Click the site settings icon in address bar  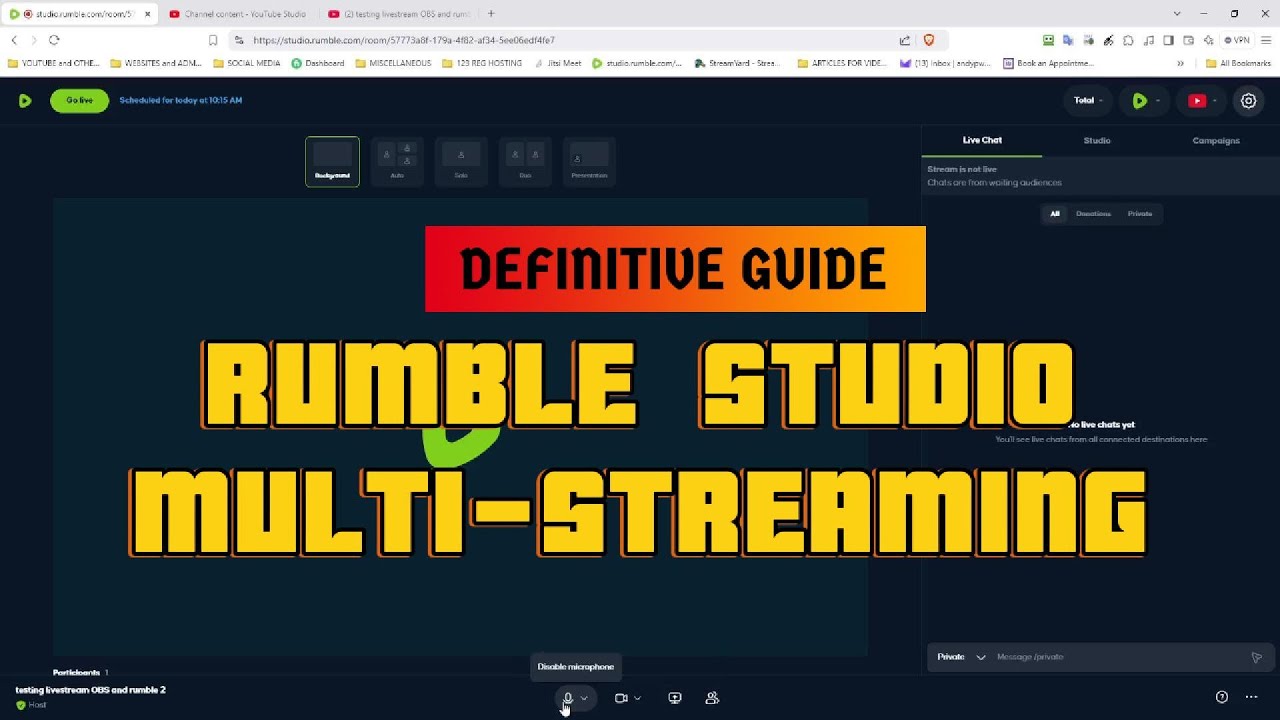click(x=239, y=40)
